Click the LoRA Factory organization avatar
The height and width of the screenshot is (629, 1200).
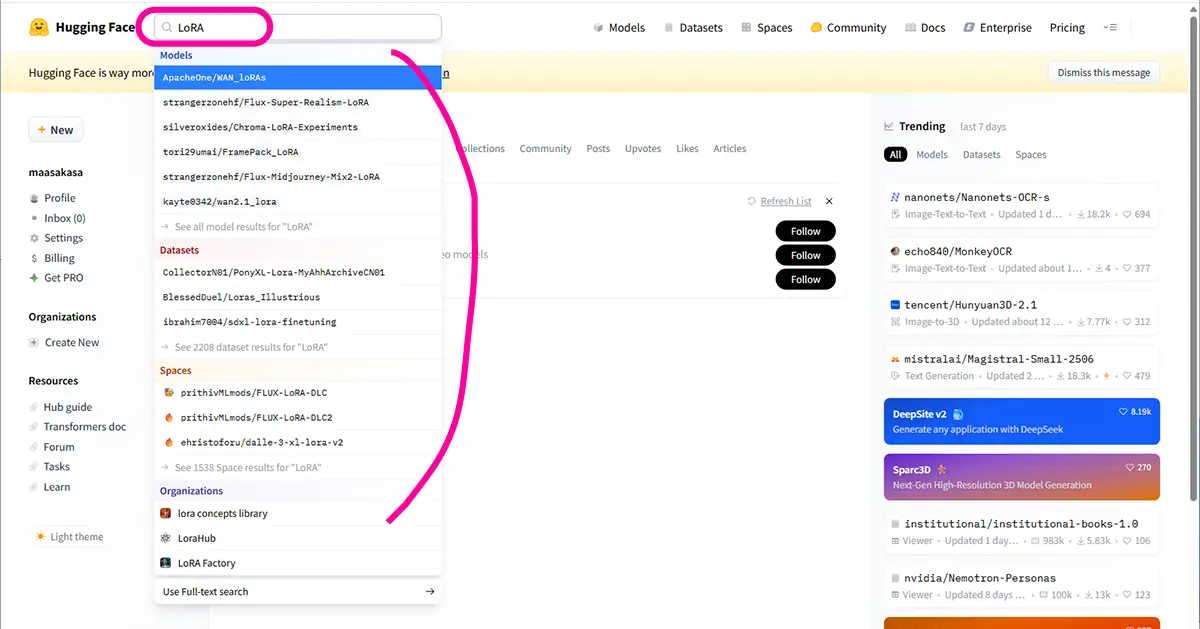pyautogui.click(x=167, y=563)
